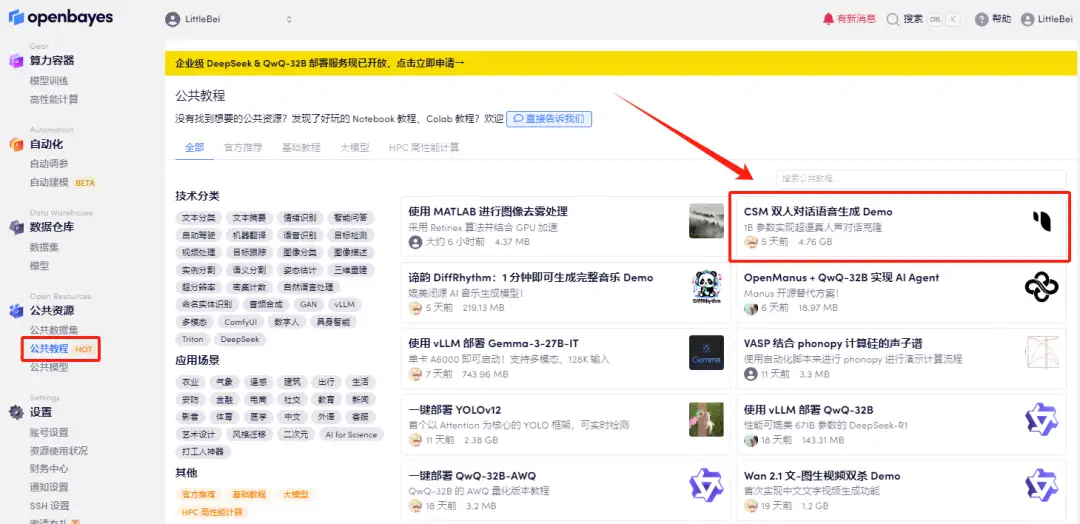
Task: Switch to the 全部 tab
Action: (x=194, y=147)
